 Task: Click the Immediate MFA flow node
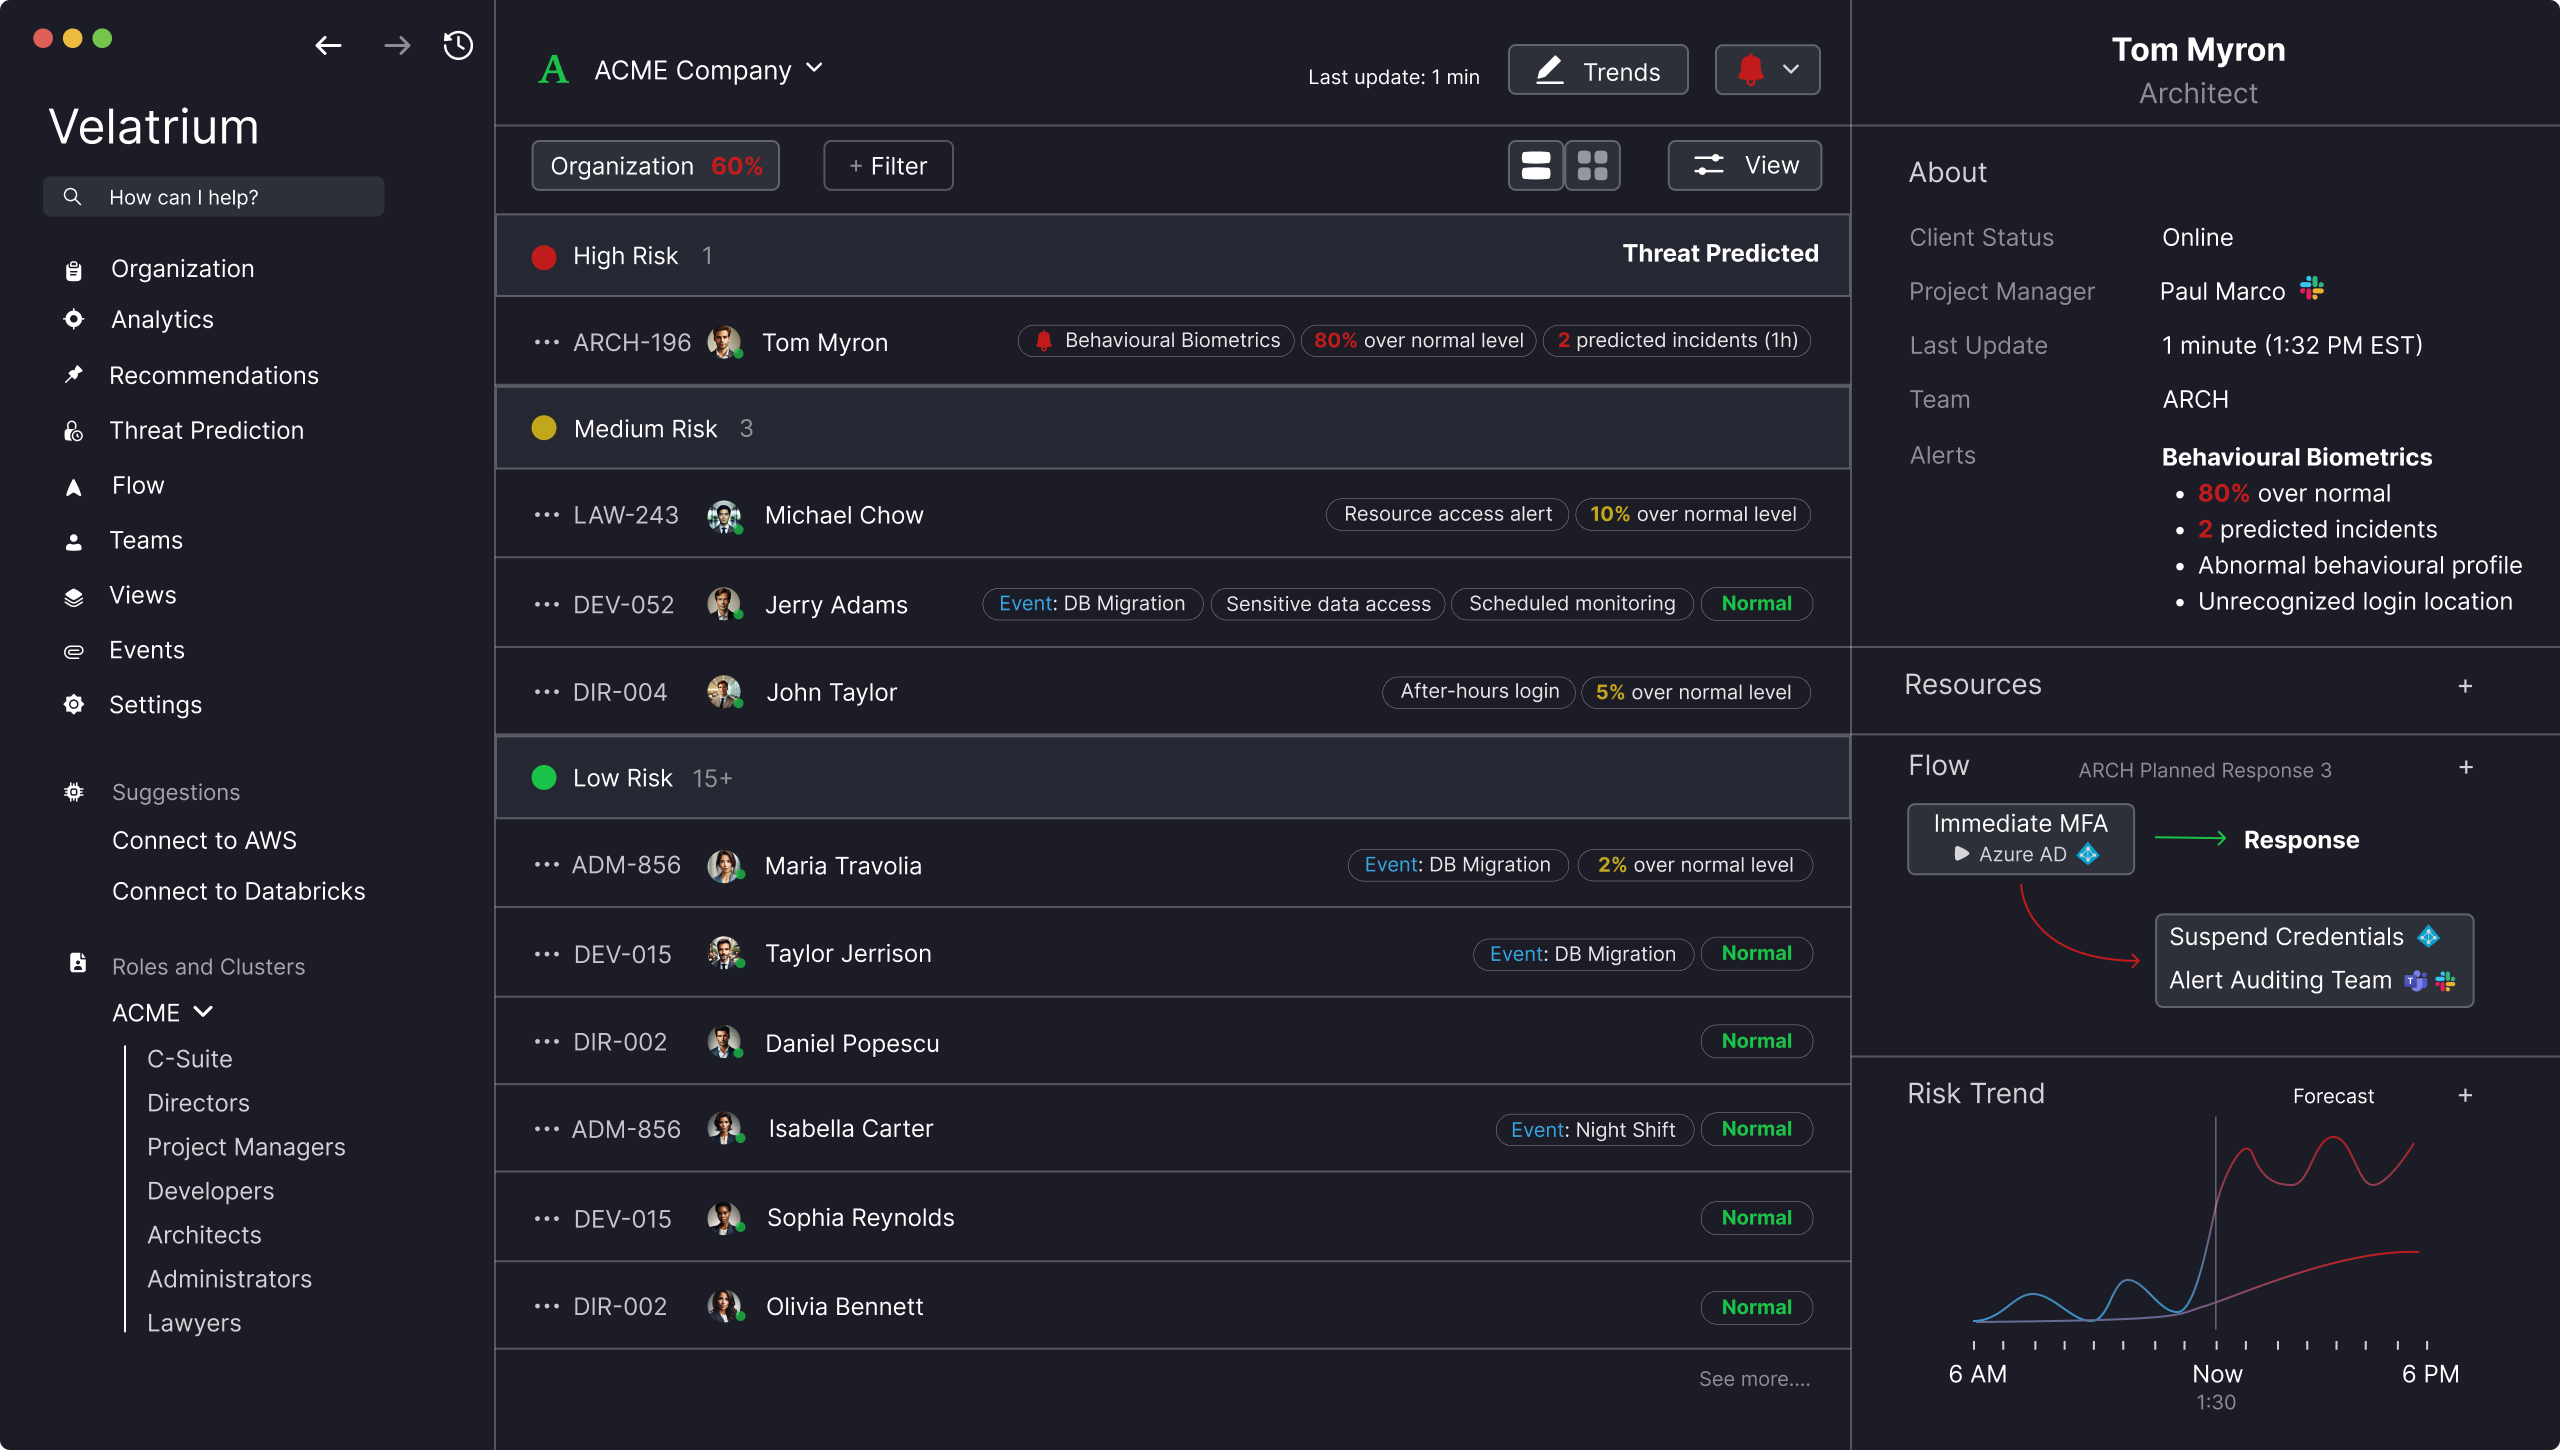point(2020,839)
